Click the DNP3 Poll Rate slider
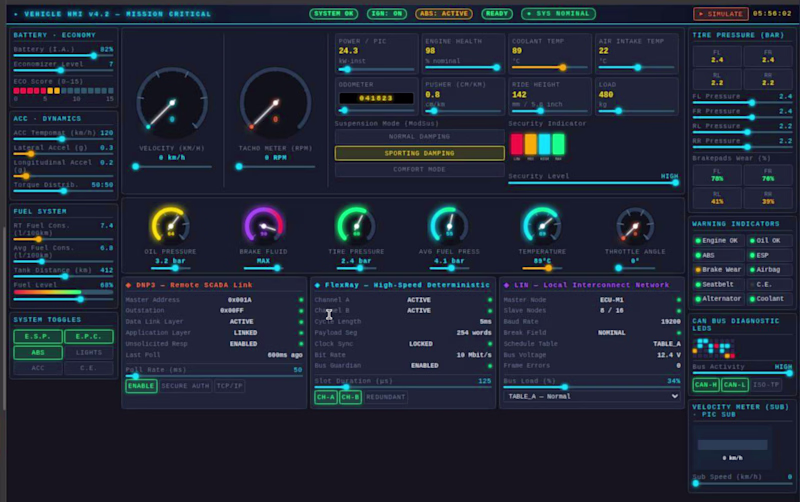The width and height of the screenshot is (800, 502). 214,376
